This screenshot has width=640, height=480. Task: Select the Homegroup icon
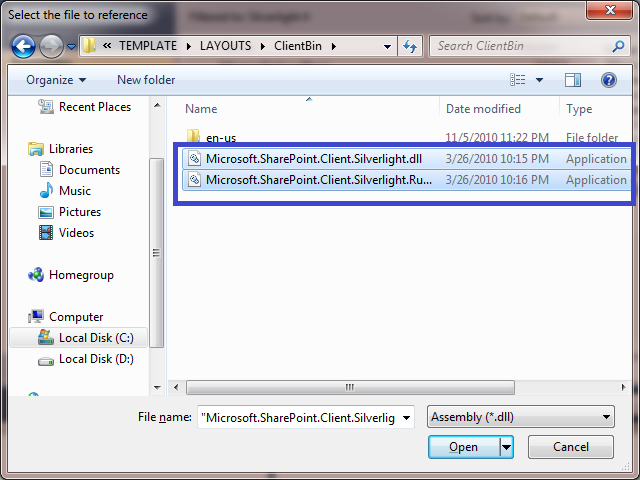[x=37, y=275]
